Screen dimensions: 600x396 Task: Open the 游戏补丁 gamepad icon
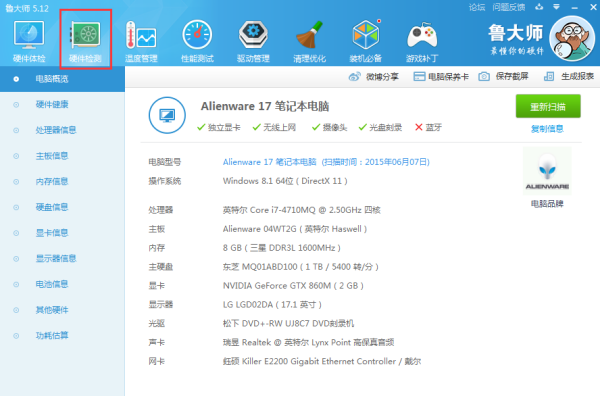422,35
